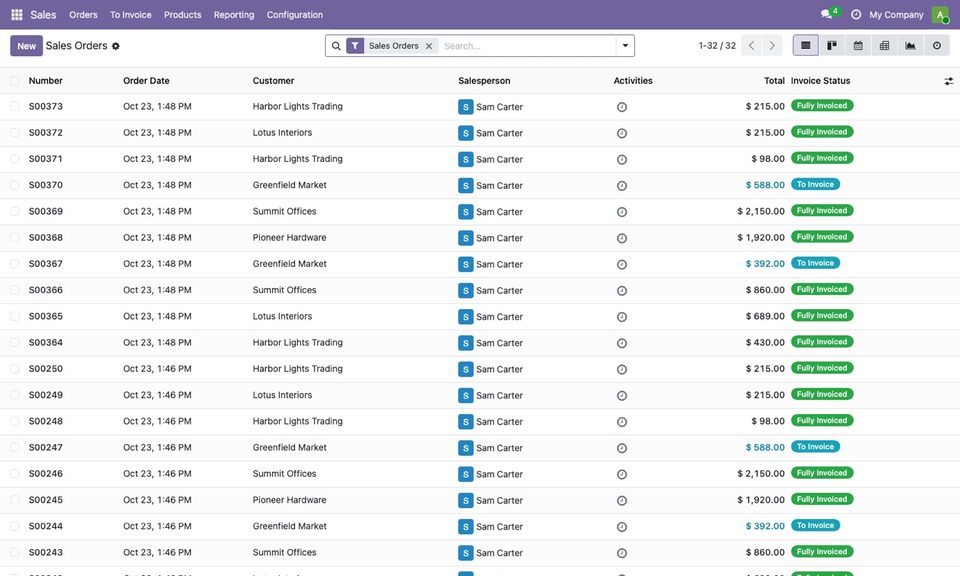Open the 1-32 / 32 pager counter
This screenshot has width=960, height=576.
click(x=717, y=46)
